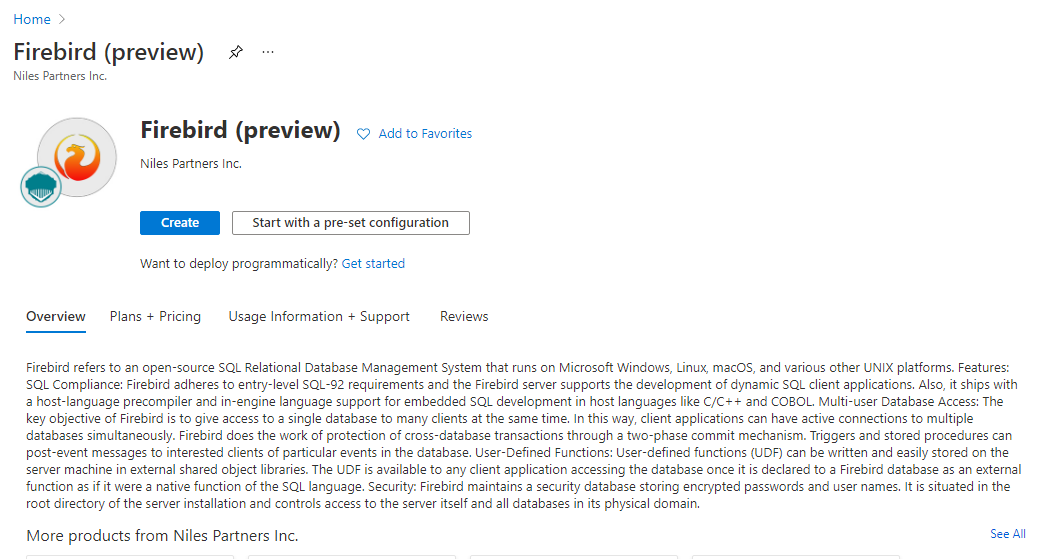The width and height of the screenshot is (1043, 559).
Task: Click the More products from Niles Partners heading
Action: (162, 536)
